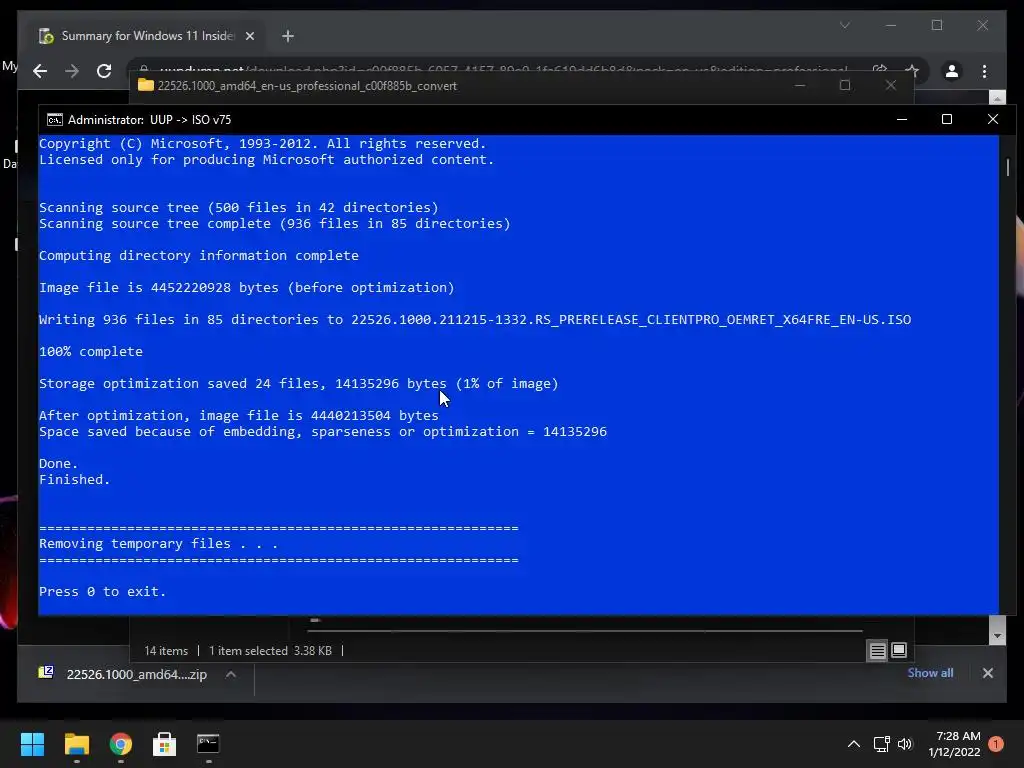Click the 'Computing directory information complete' line
This screenshot has height=768, width=1024.
click(199, 255)
